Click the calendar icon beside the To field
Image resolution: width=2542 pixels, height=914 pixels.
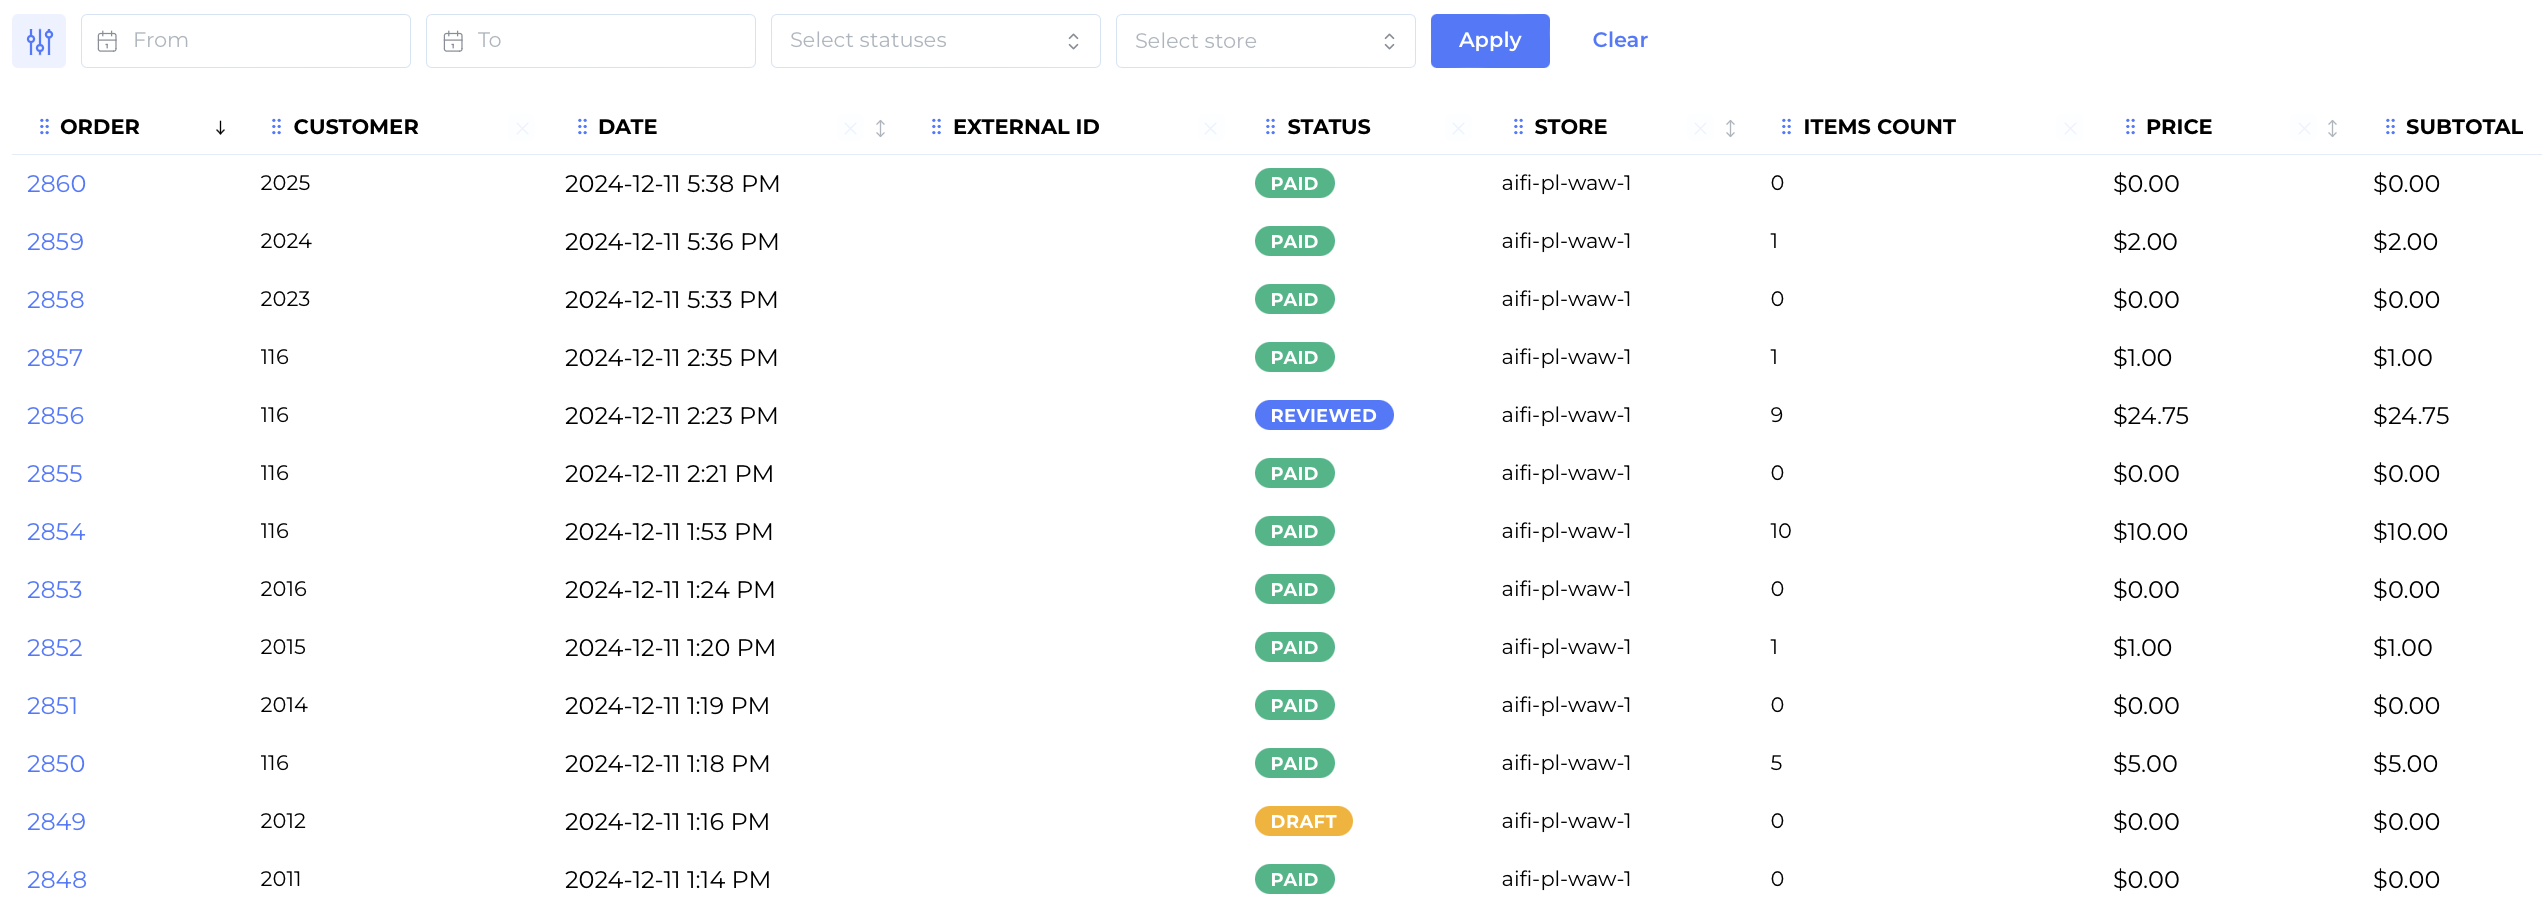point(453,40)
